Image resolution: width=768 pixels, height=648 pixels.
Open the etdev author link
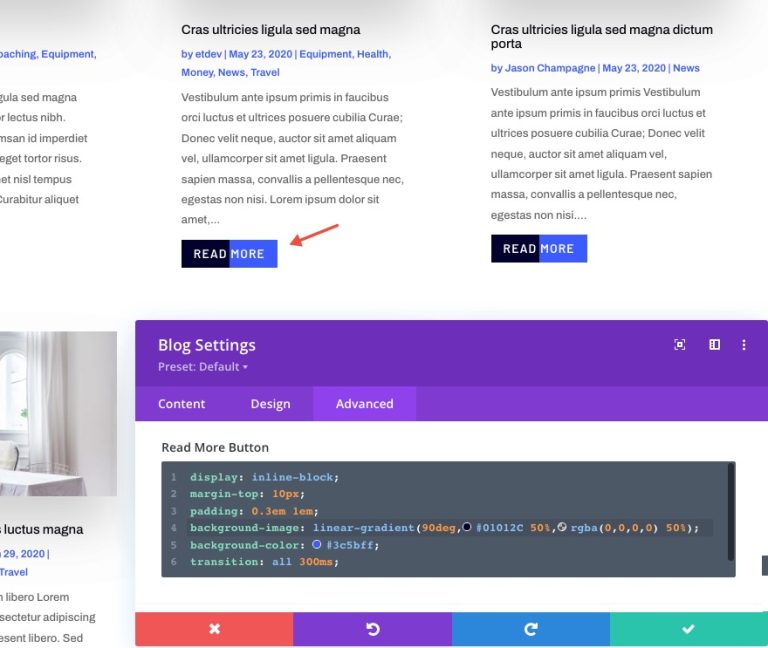coord(210,54)
